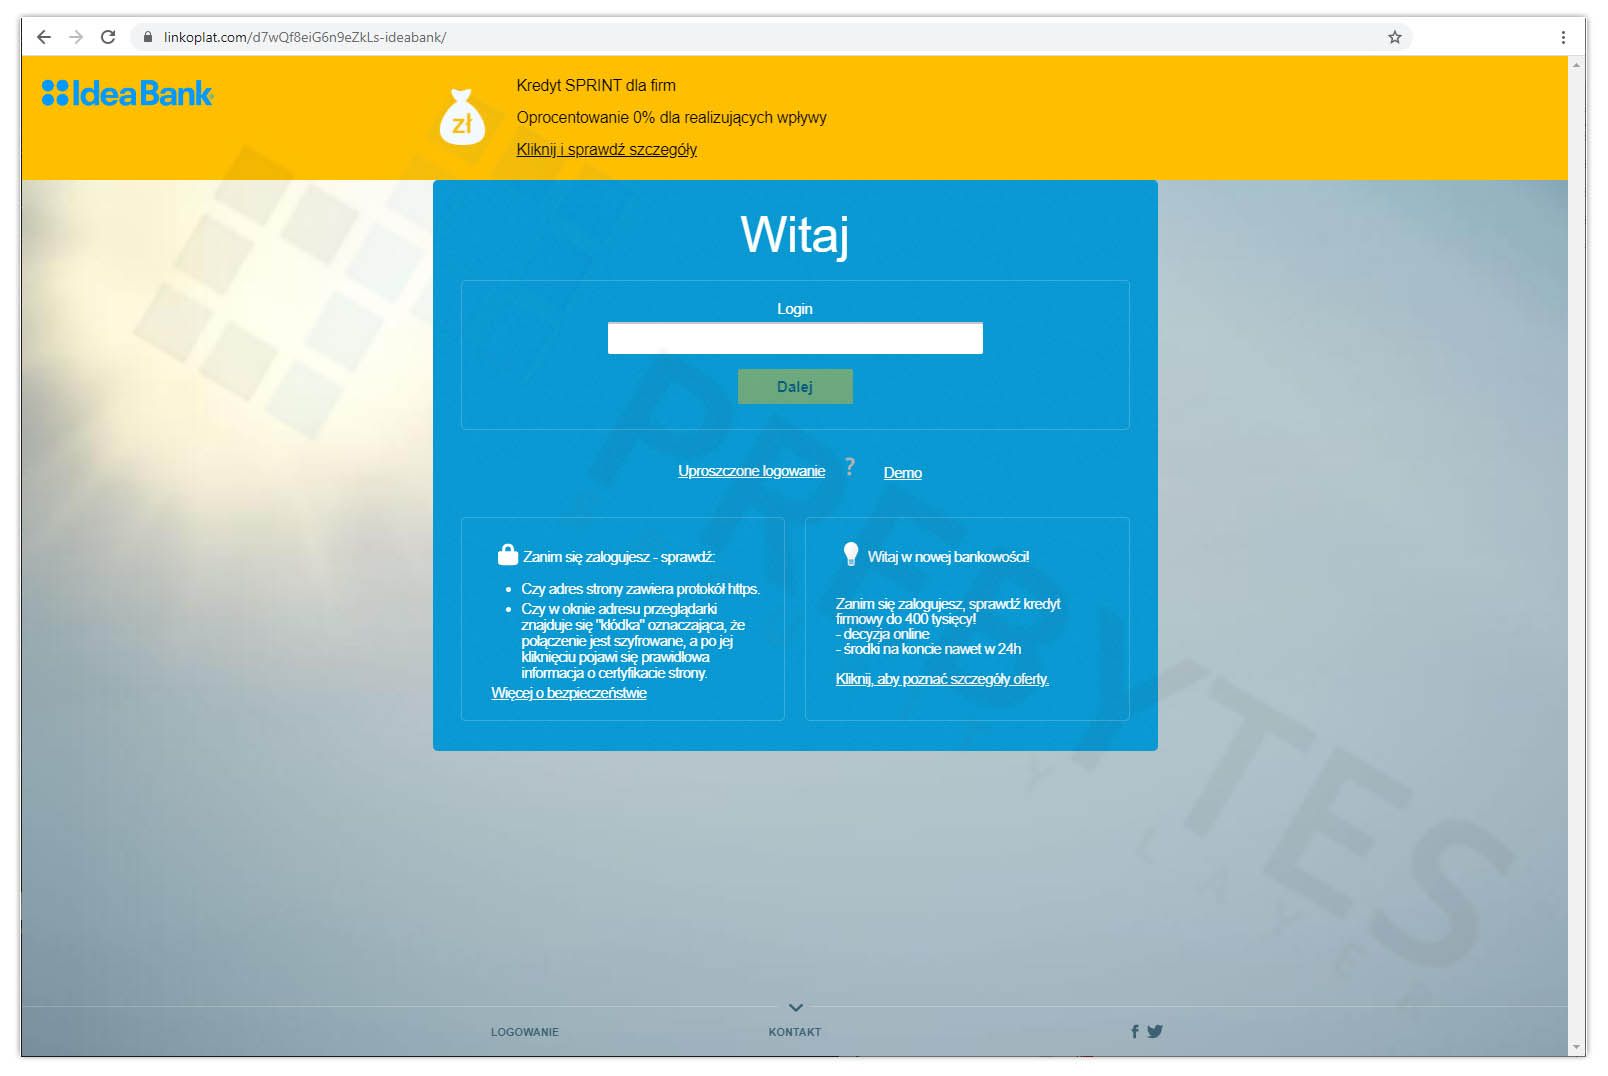
Task: Select KONTAKT in the footer menu
Action: [x=795, y=1032]
